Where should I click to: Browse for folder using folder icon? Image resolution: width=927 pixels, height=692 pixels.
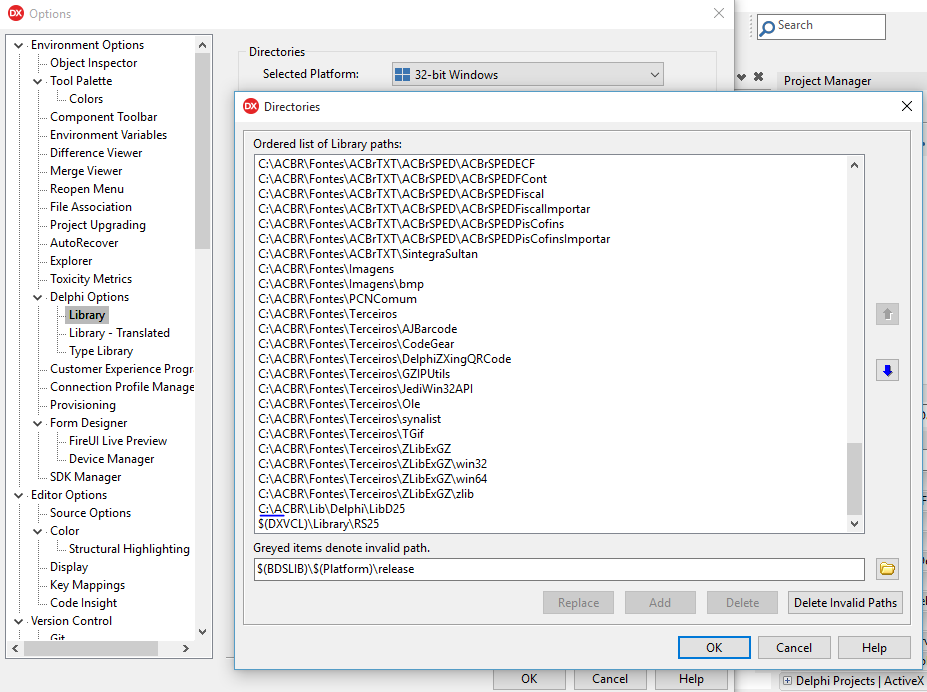[x=887, y=569]
